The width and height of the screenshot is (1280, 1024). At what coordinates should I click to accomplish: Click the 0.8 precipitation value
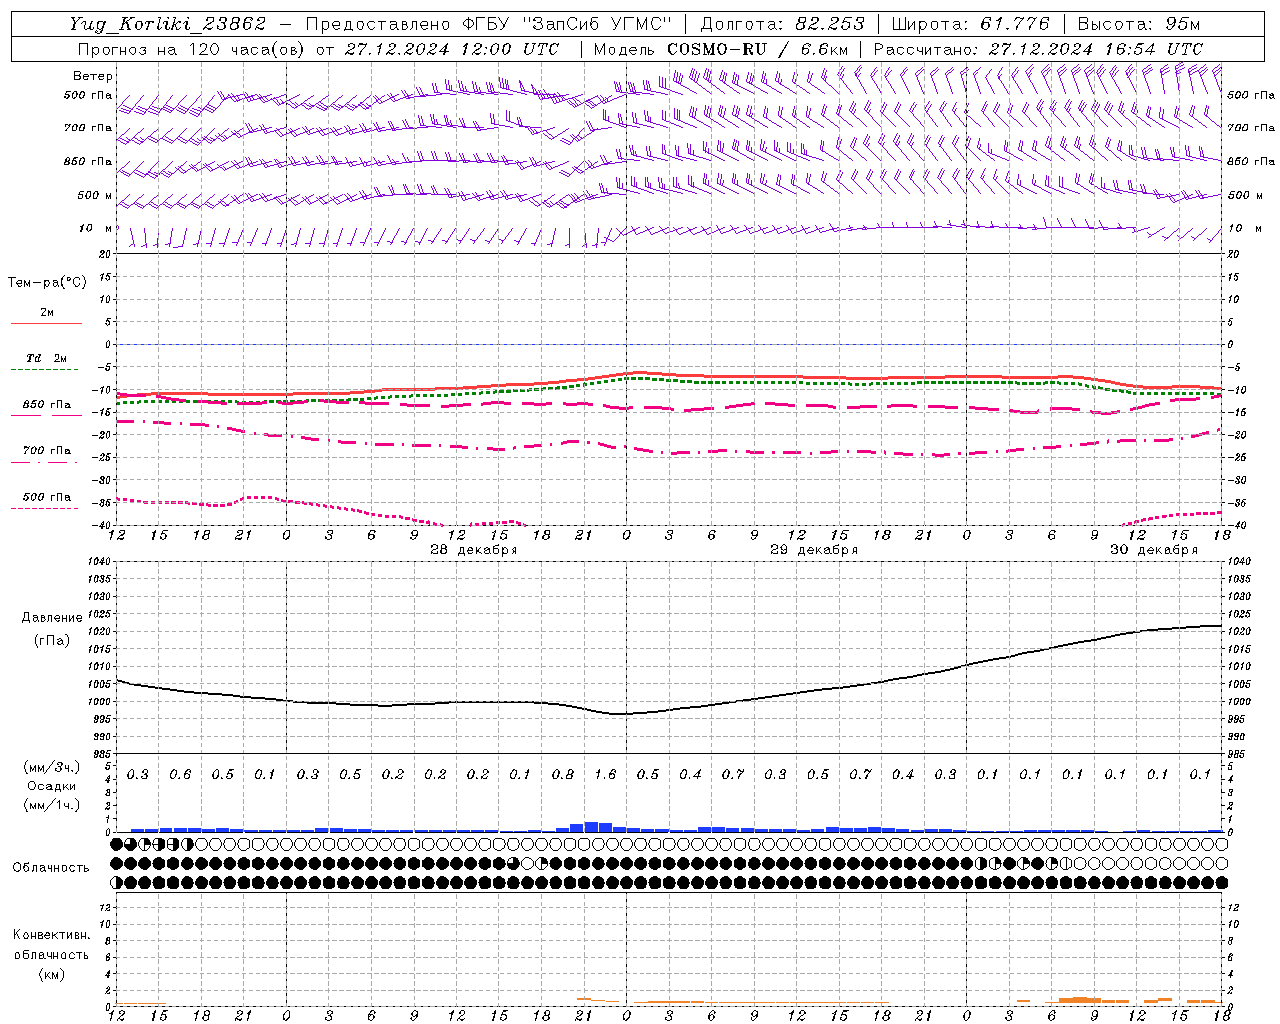tap(563, 775)
